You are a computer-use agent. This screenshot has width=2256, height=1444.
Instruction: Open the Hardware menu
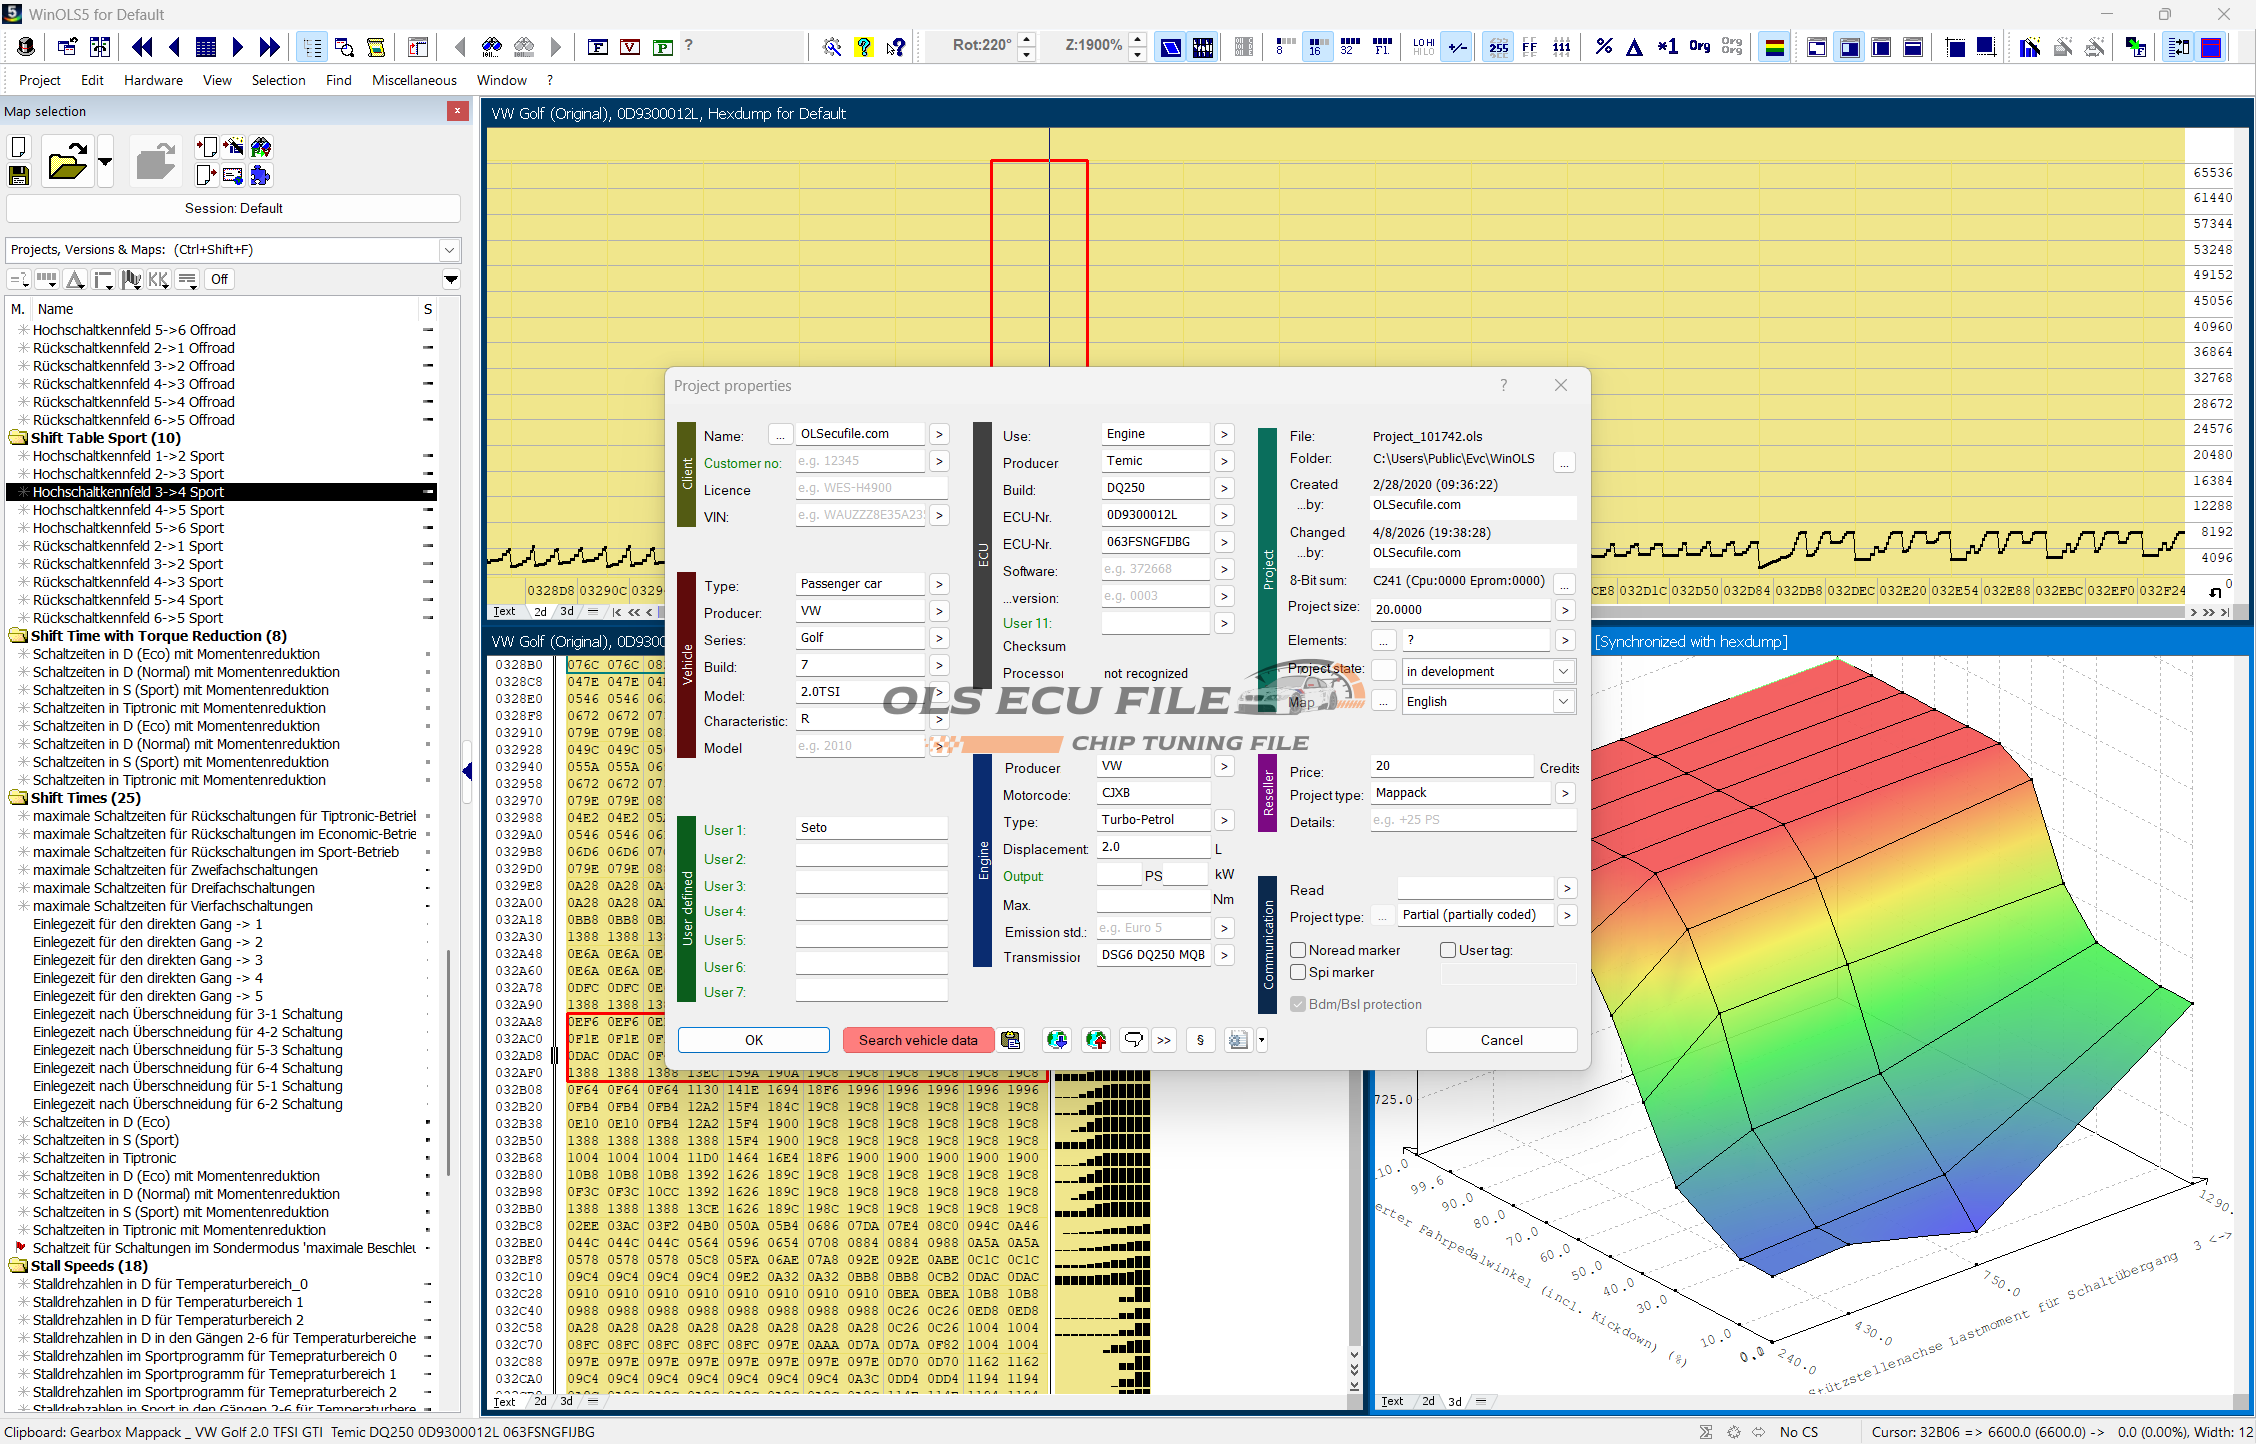coord(153,80)
